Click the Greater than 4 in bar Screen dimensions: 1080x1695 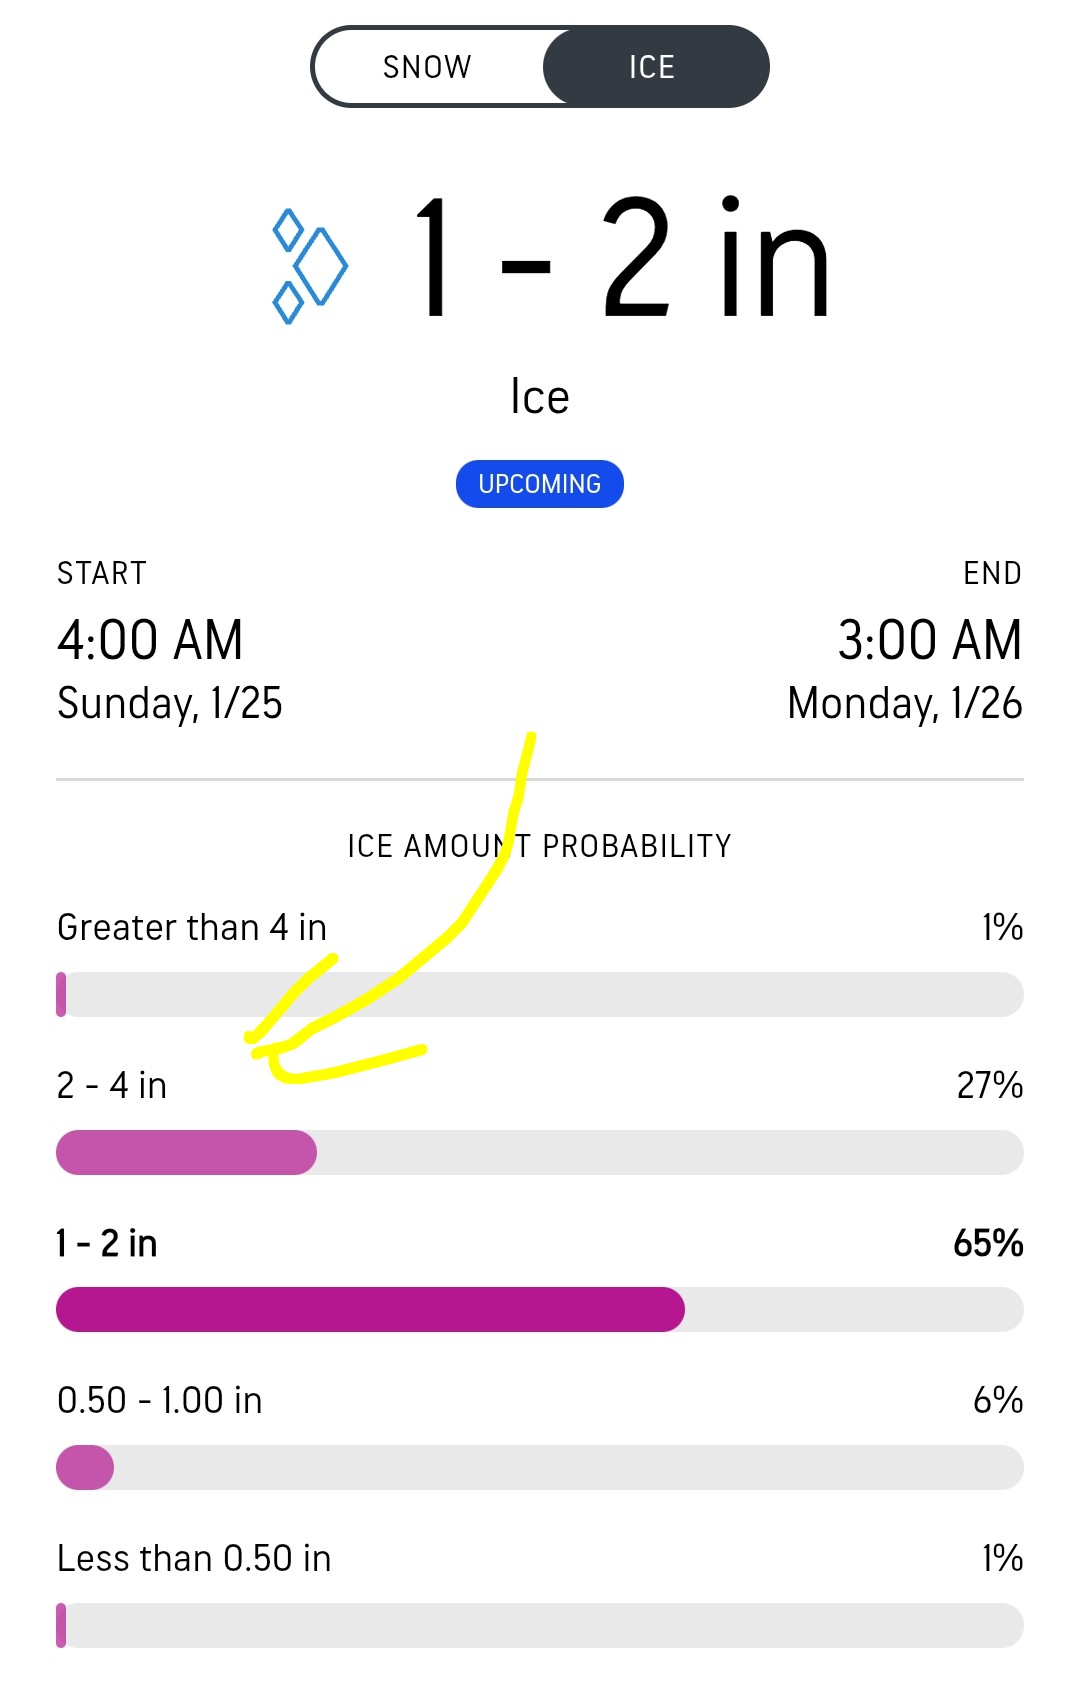pos(540,995)
